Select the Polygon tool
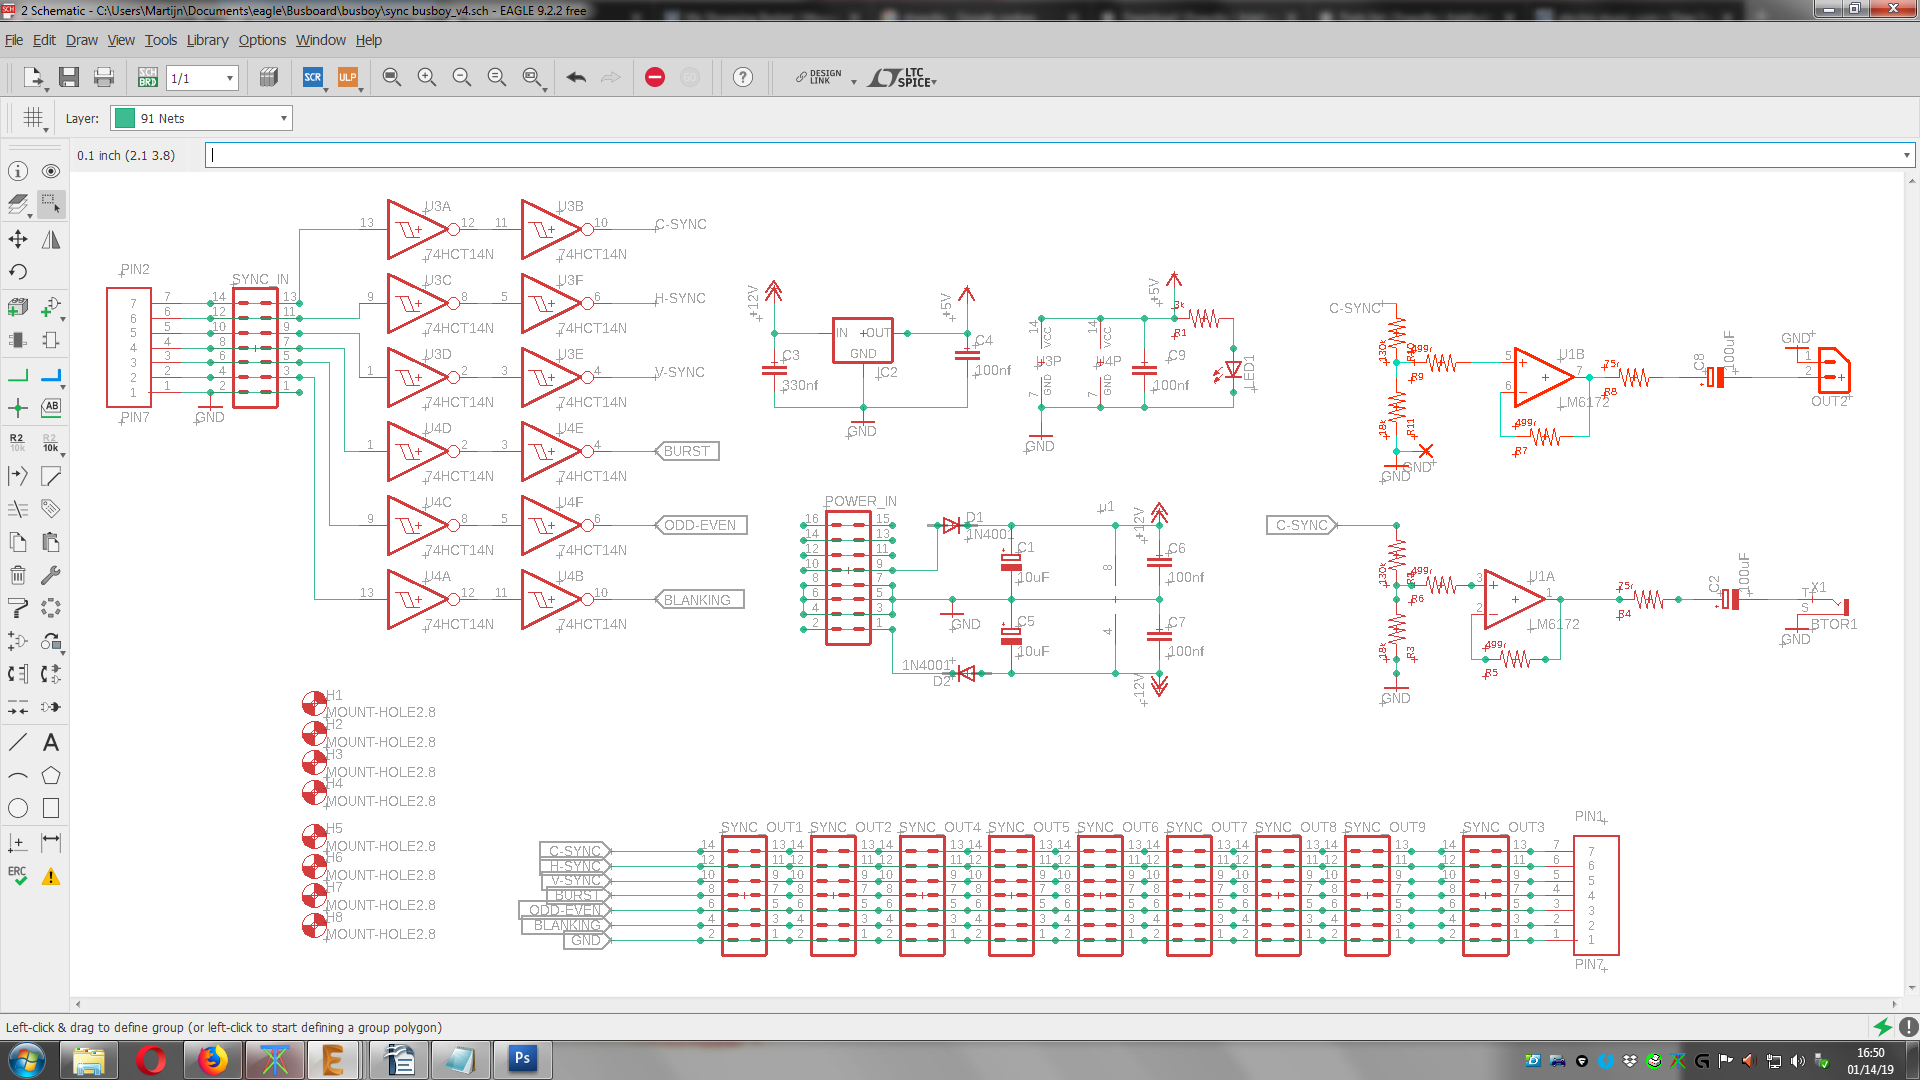The height and width of the screenshot is (1080, 1920). [x=51, y=775]
